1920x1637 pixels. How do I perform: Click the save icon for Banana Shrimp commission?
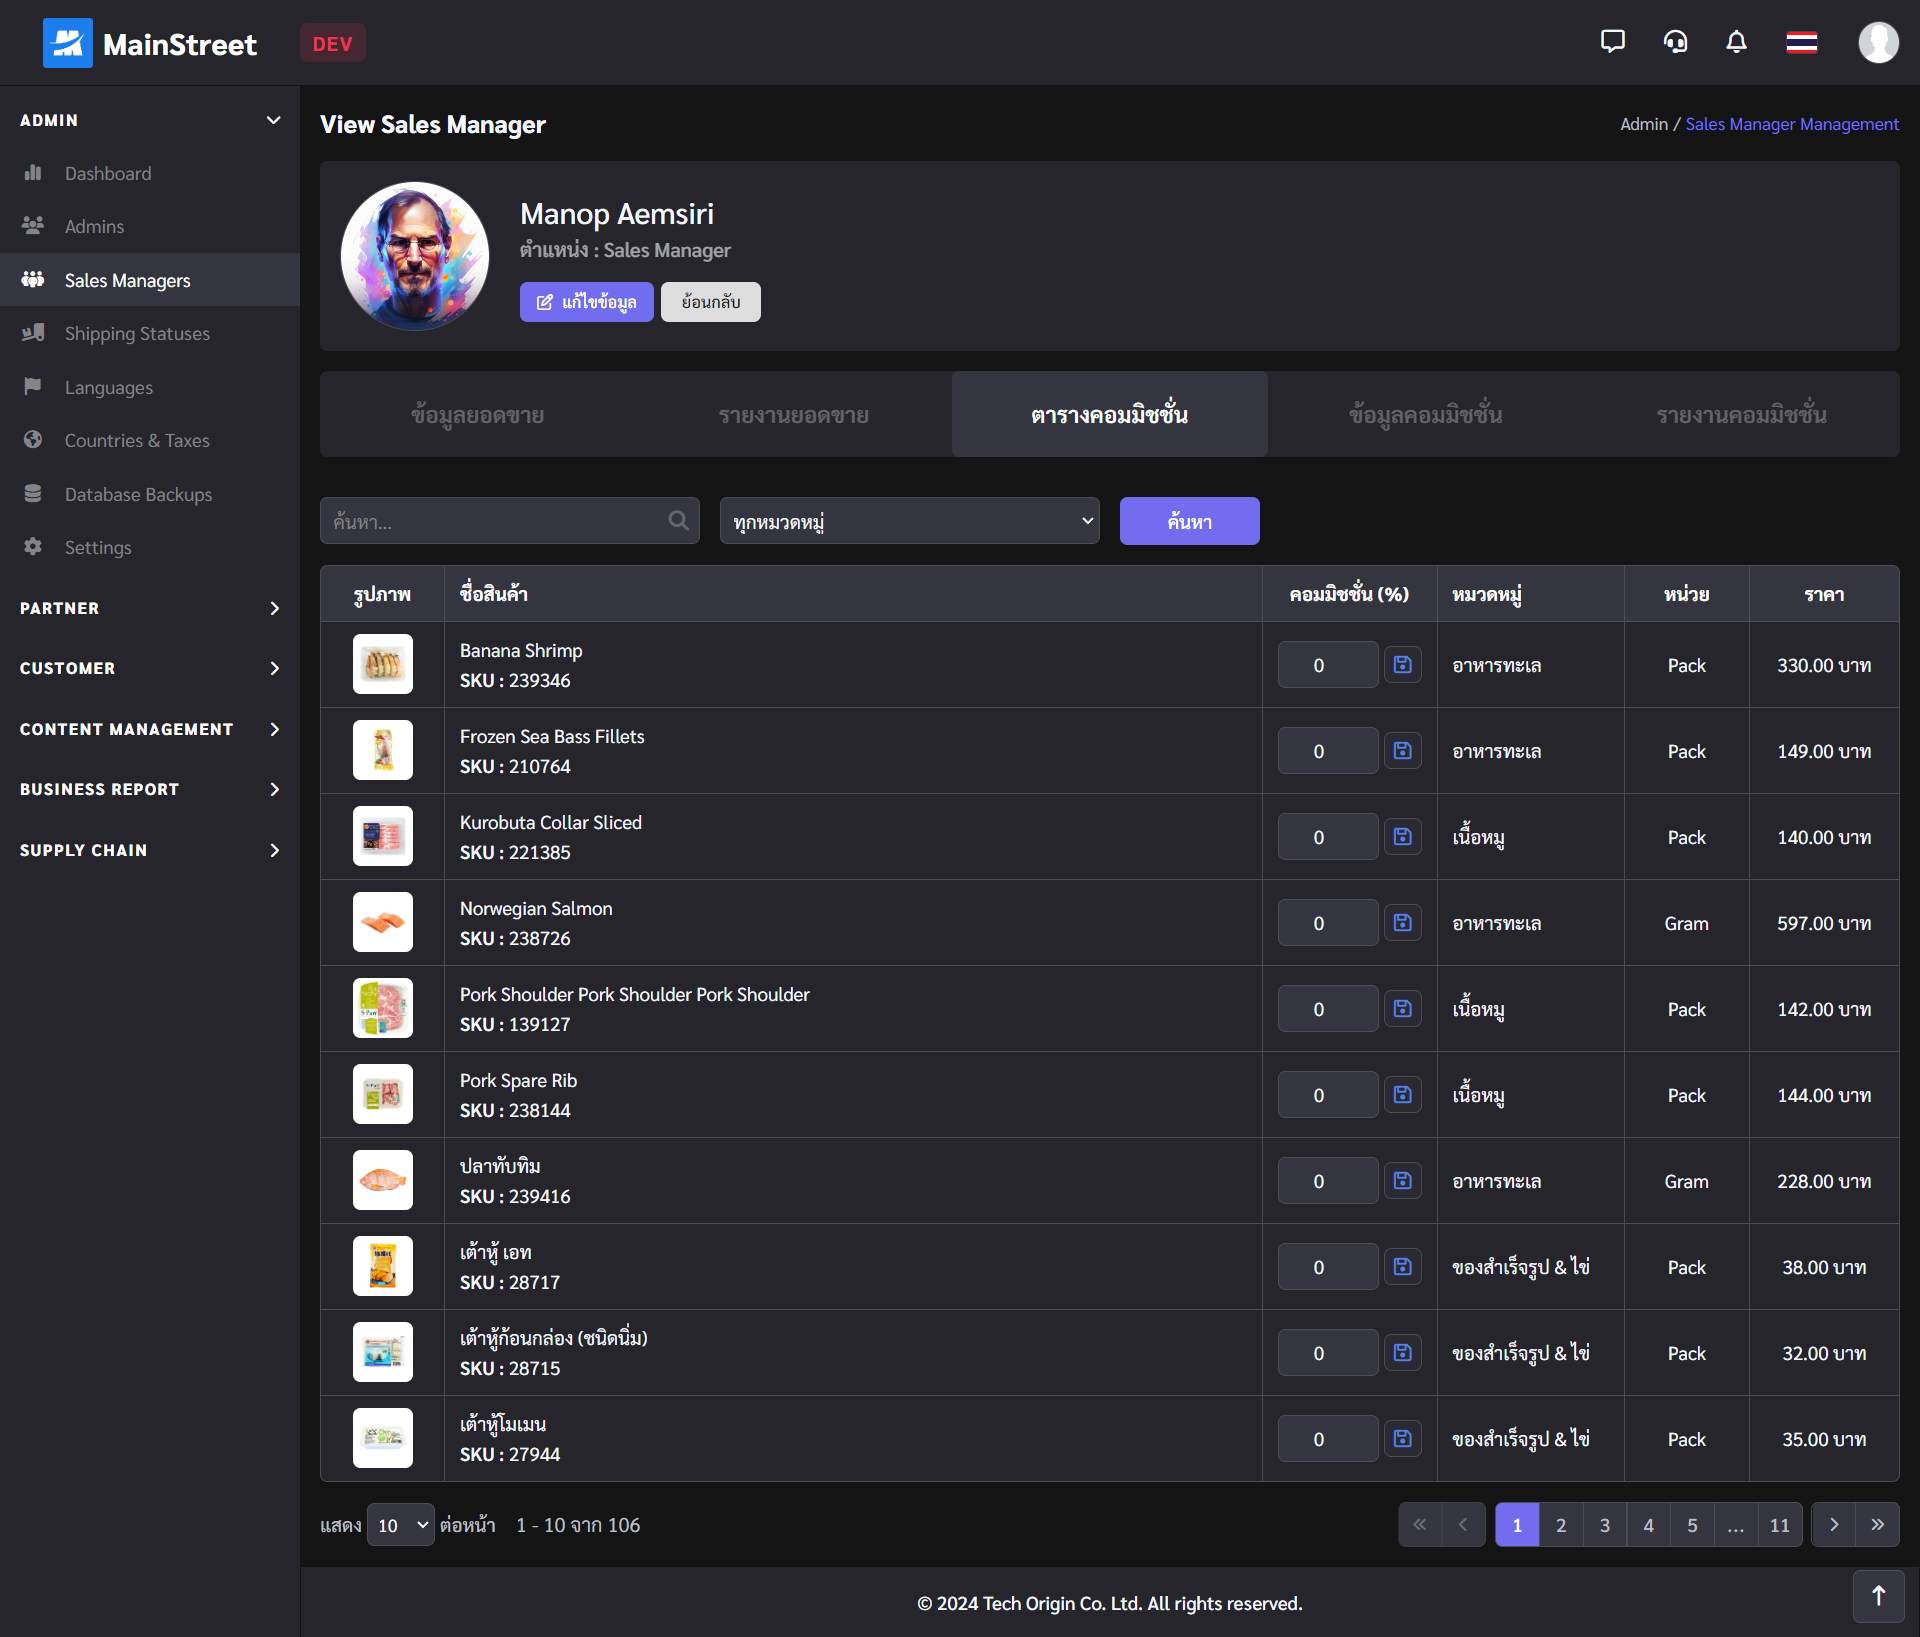1400,663
